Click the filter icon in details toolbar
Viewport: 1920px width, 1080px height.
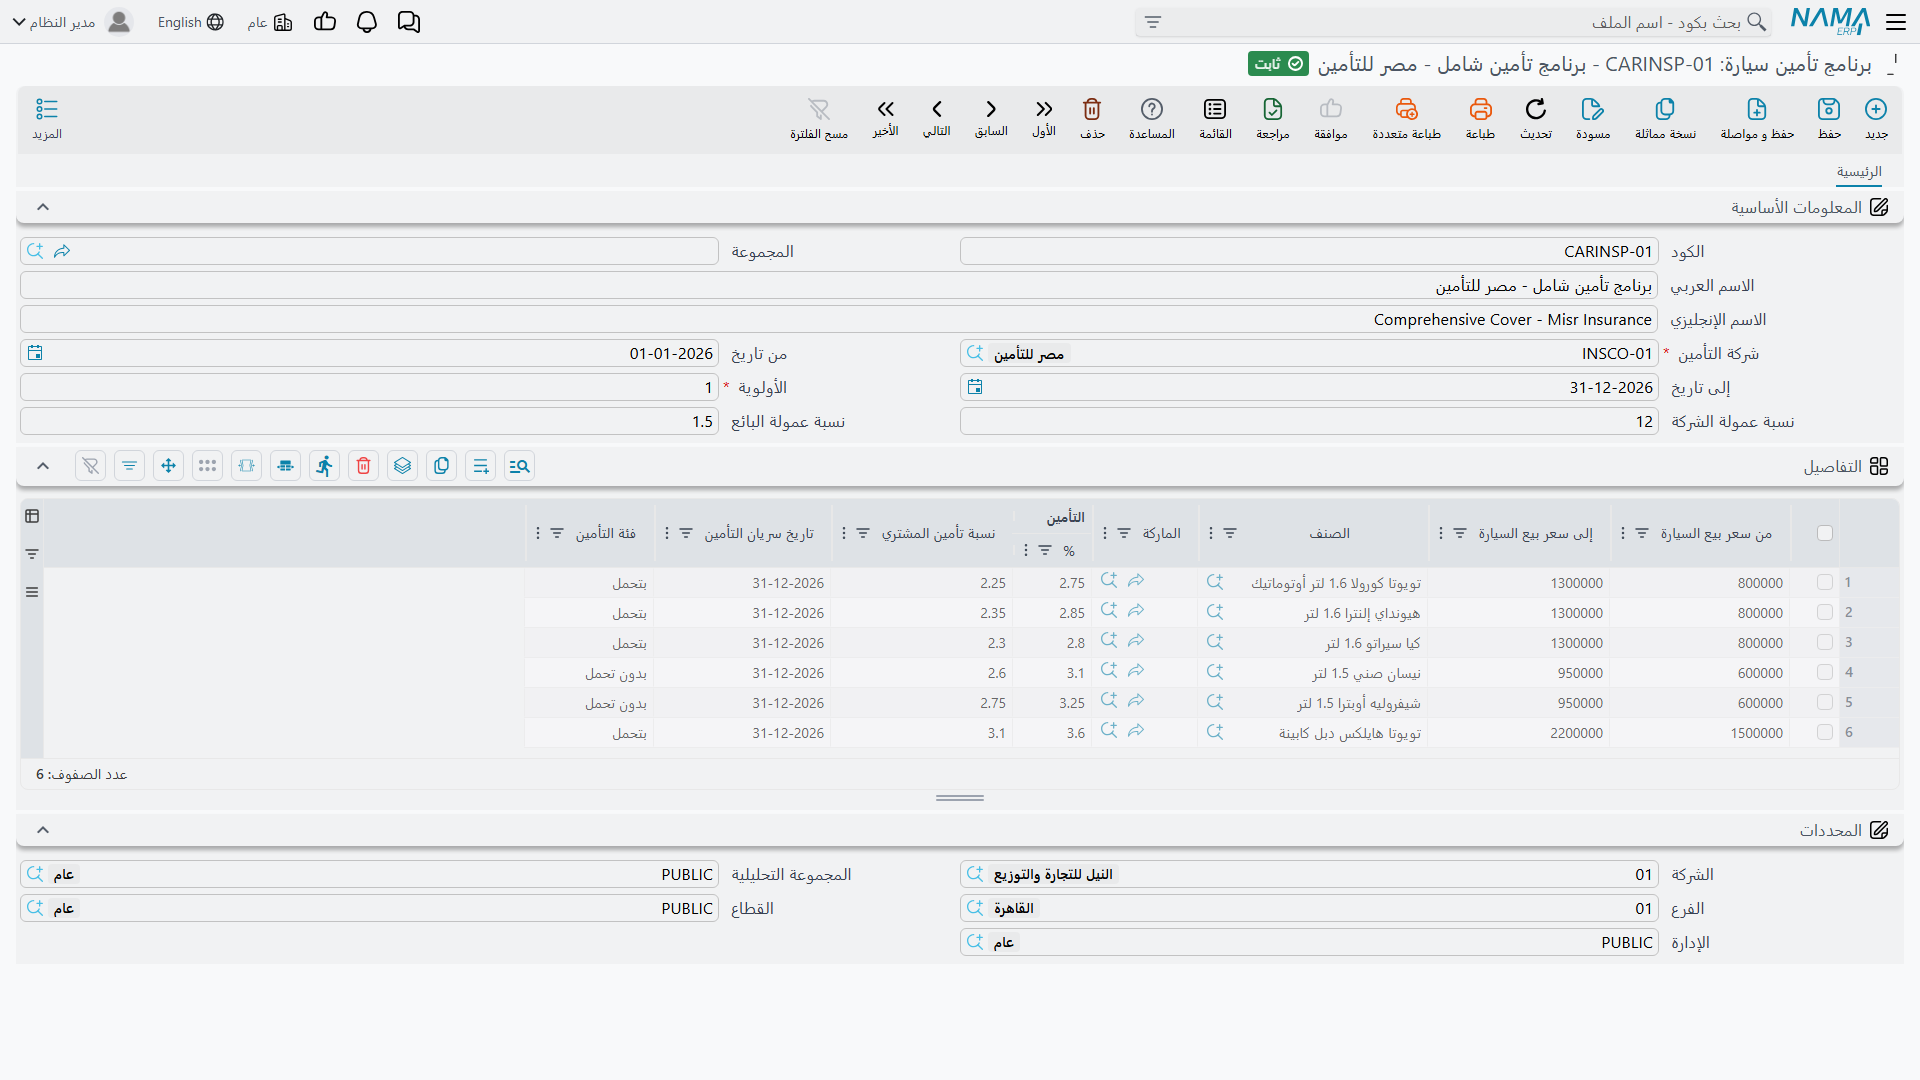point(129,466)
